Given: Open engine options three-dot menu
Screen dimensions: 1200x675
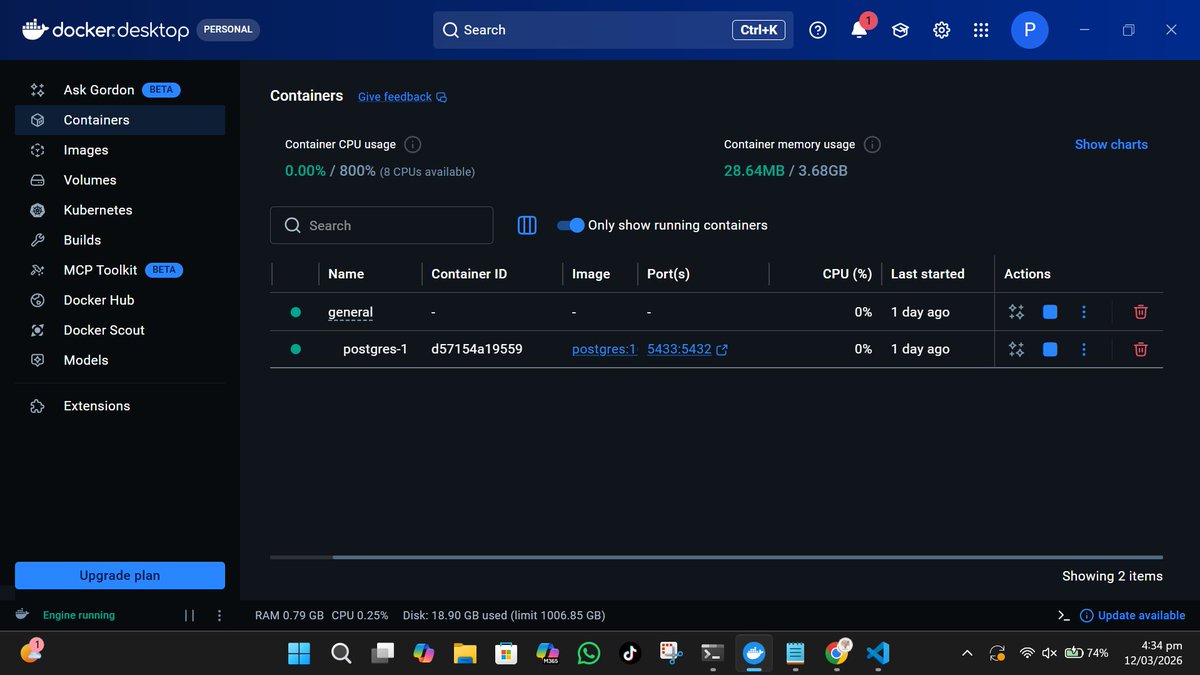Looking at the screenshot, I should pos(219,616).
